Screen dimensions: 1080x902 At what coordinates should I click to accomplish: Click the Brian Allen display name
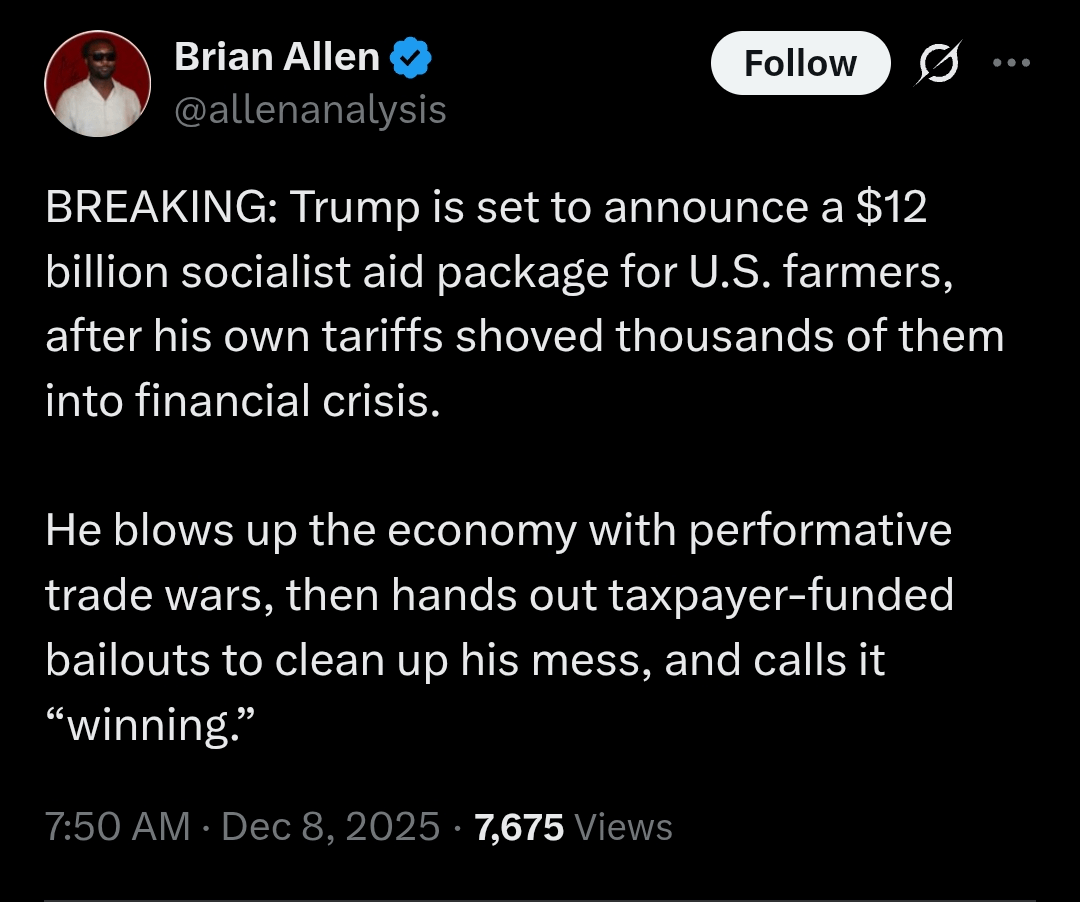pos(277,58)
